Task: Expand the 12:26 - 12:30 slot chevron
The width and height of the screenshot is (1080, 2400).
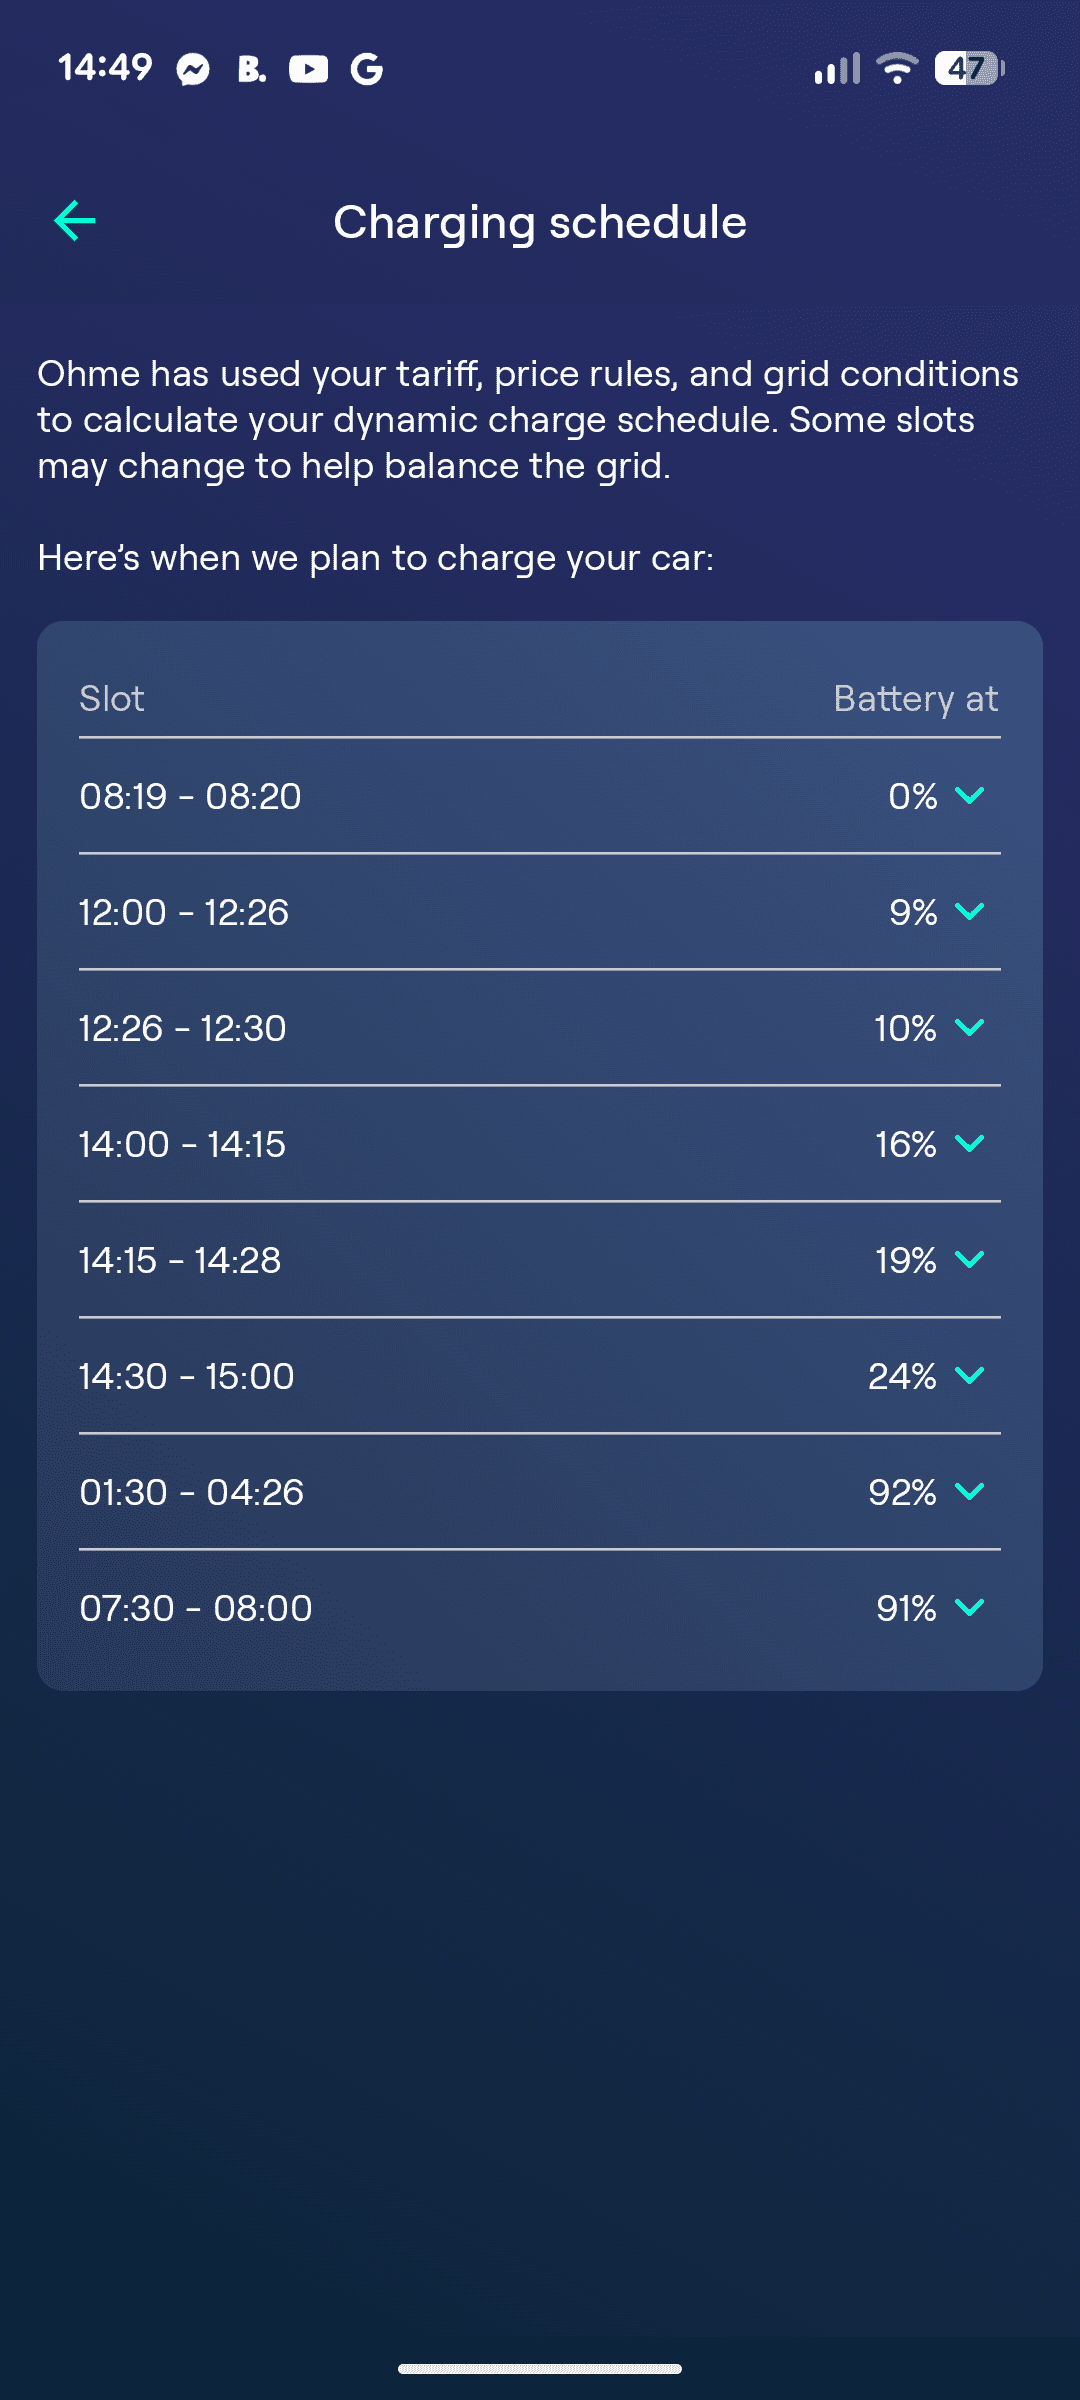Action: click(x=969, y=1028)
